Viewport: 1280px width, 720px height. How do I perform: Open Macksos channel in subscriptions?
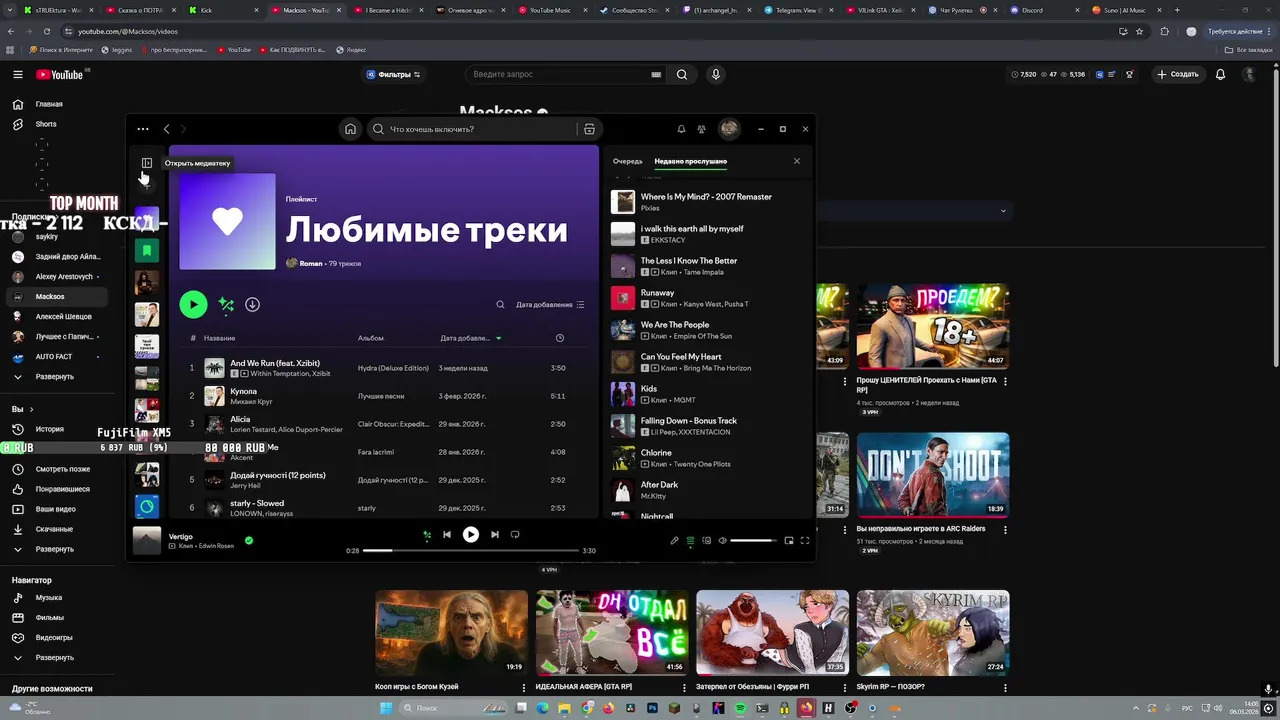coord(50,297)
